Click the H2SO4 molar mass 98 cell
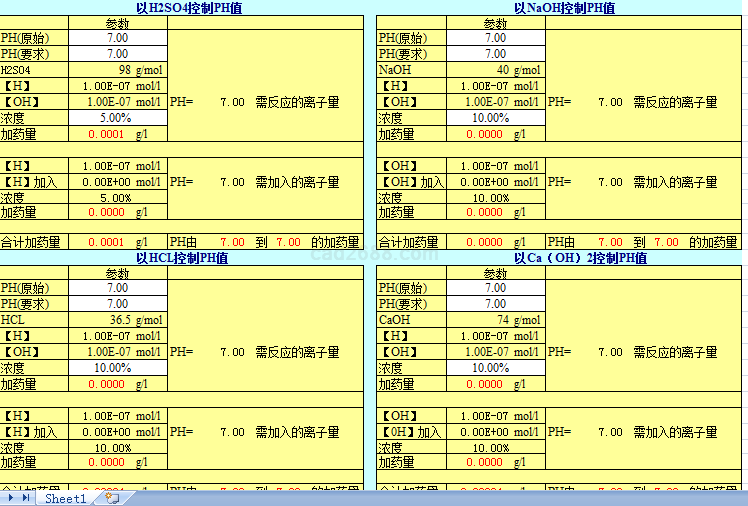The image size is (748, 506). tap(117, 70)
